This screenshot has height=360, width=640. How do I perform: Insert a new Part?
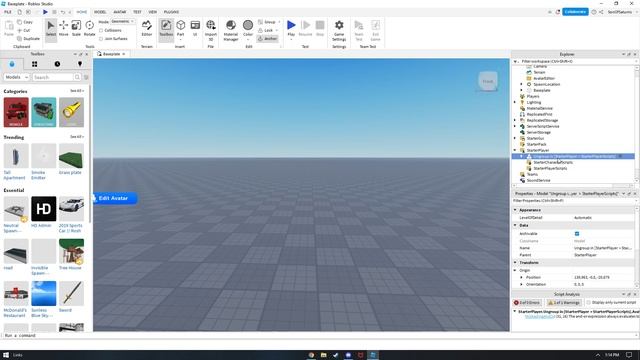pyautogui.click(x=180, y=29)
